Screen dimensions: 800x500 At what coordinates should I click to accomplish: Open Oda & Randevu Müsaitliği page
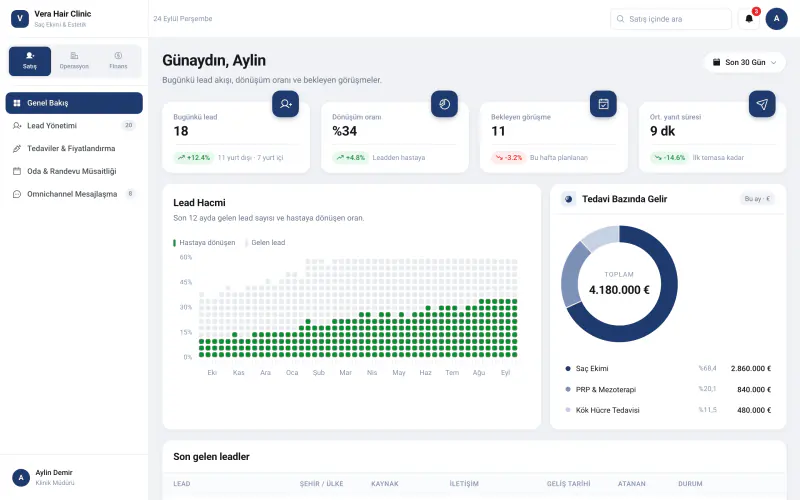(x=74, y=171)
